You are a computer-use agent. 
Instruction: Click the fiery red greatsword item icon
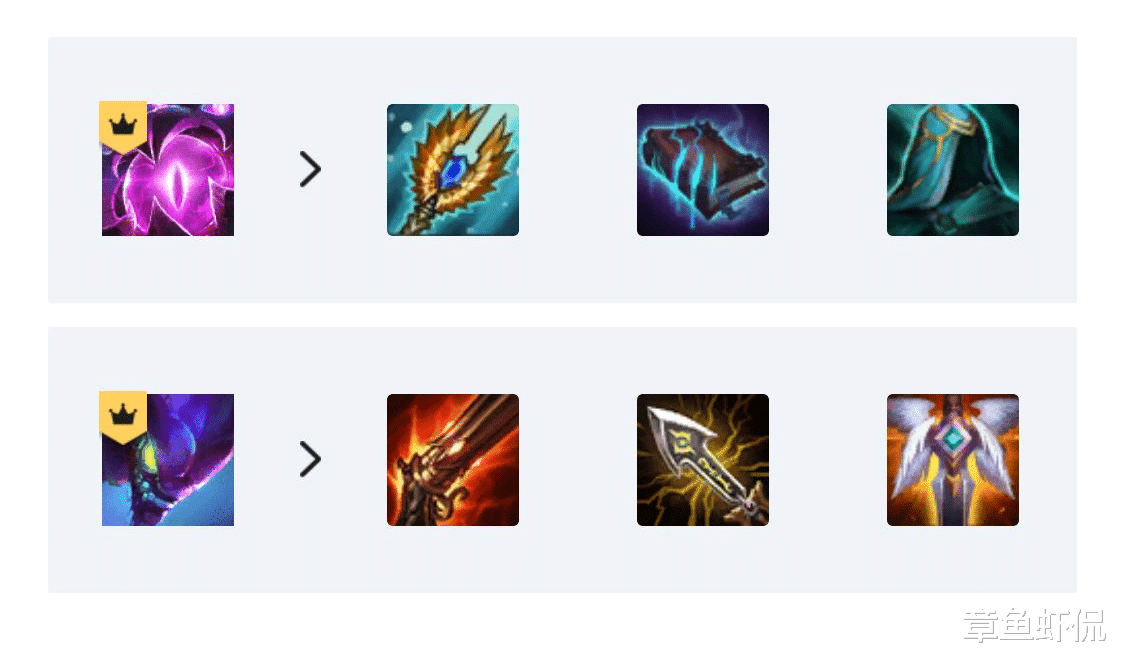[x=453, y=460]
